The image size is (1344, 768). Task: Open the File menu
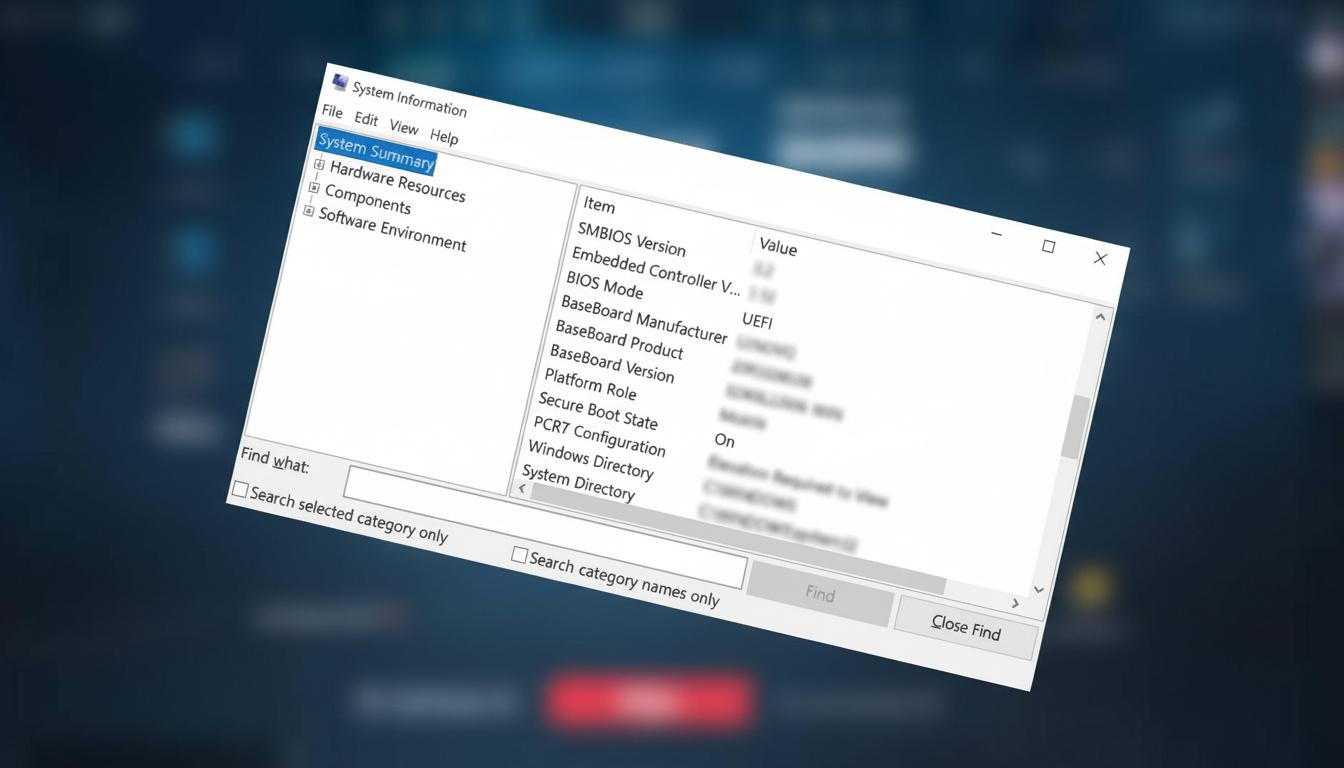coord(332,112)
